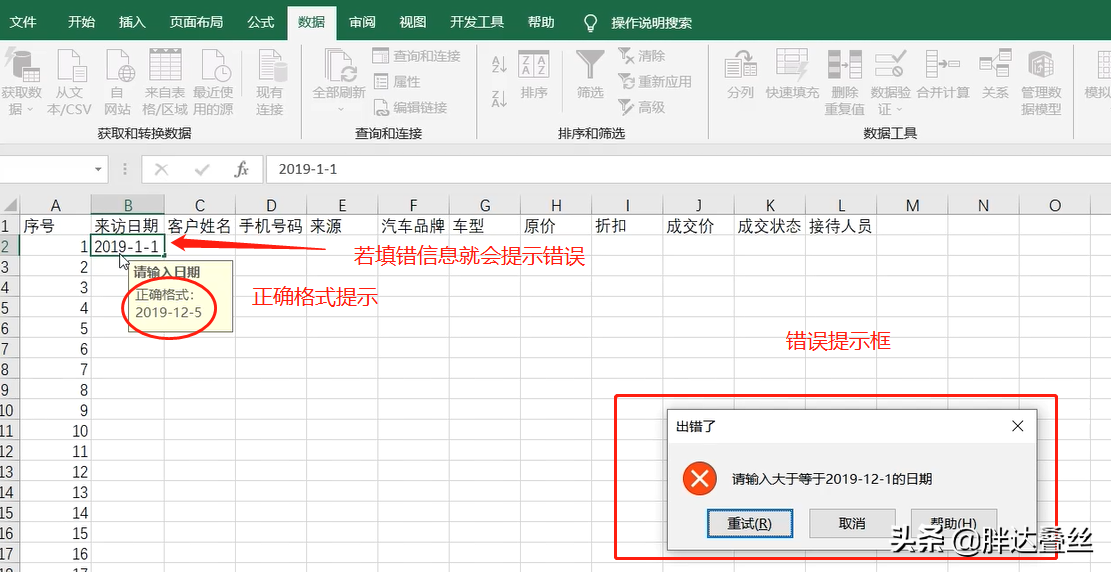Click the 全部刷新 icon

click(x=339, y=67)
